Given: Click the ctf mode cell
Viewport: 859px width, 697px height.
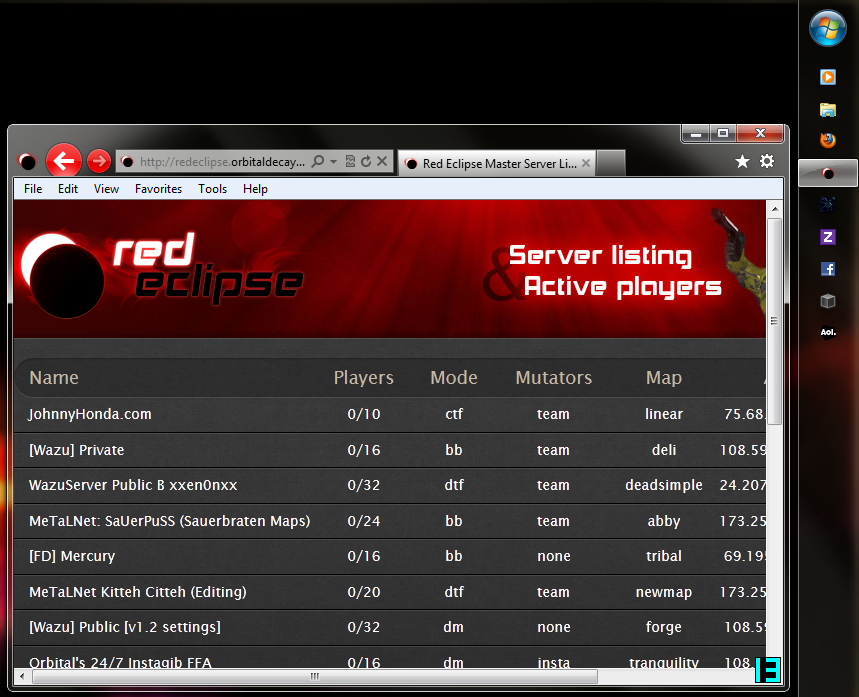Looking at the screenshot, I should pos(454,414).
